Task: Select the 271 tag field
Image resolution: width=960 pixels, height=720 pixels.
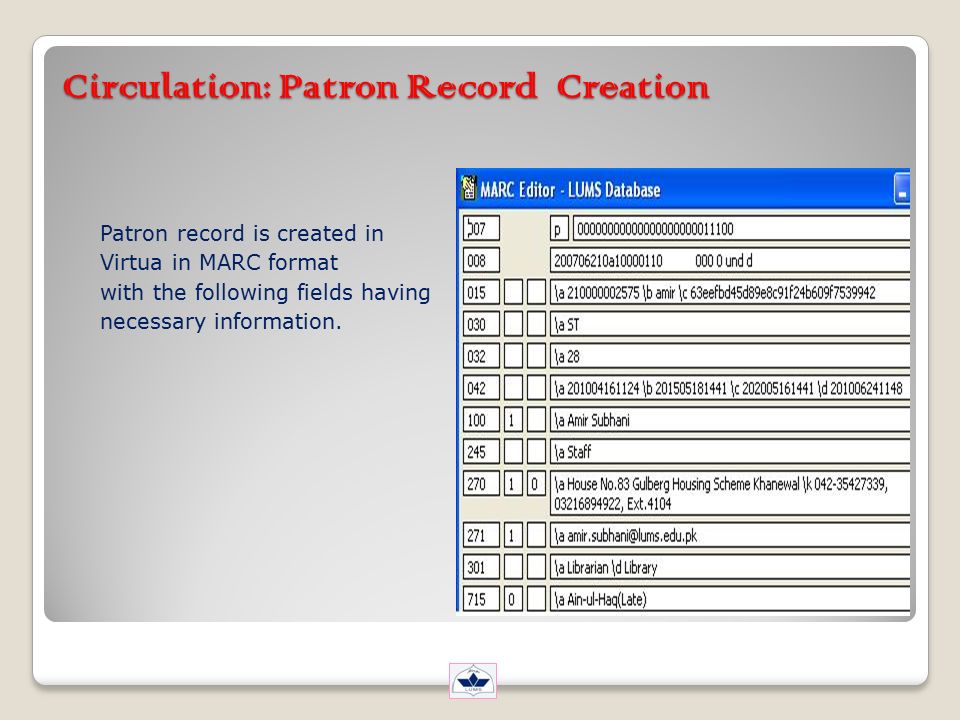Action: click(x=481, y=535)
